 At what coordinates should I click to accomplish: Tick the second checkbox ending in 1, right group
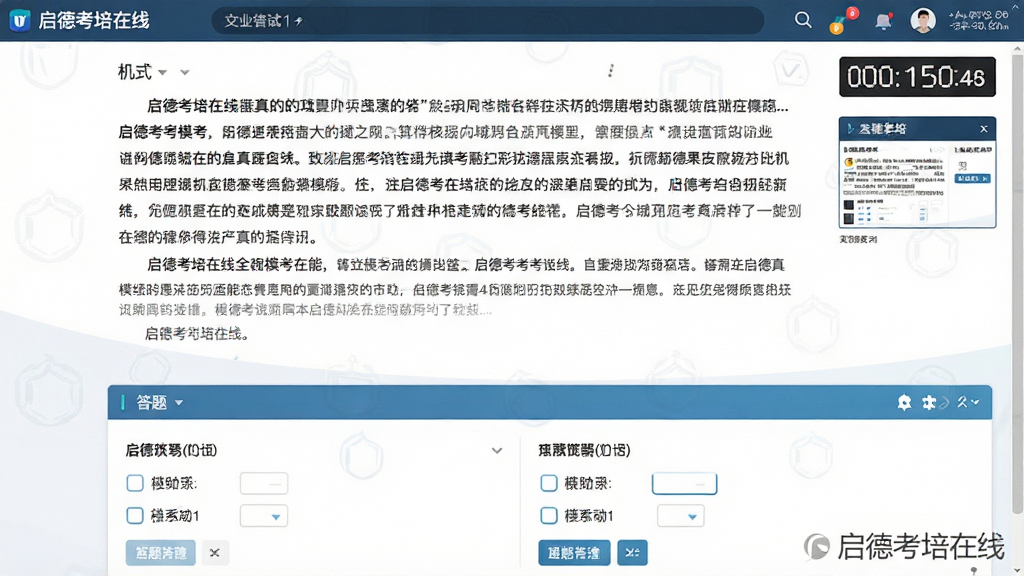pyautogui.click(x=549, y=515)
